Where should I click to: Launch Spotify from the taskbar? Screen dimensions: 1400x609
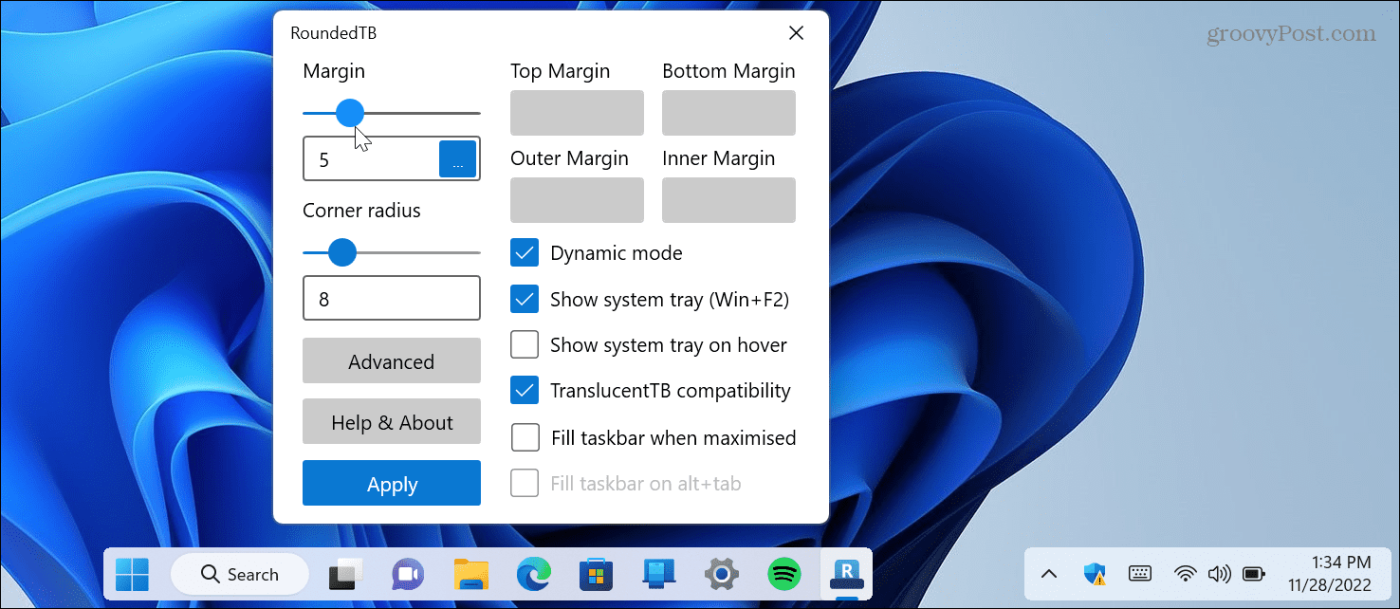click(x=784, y=574)
